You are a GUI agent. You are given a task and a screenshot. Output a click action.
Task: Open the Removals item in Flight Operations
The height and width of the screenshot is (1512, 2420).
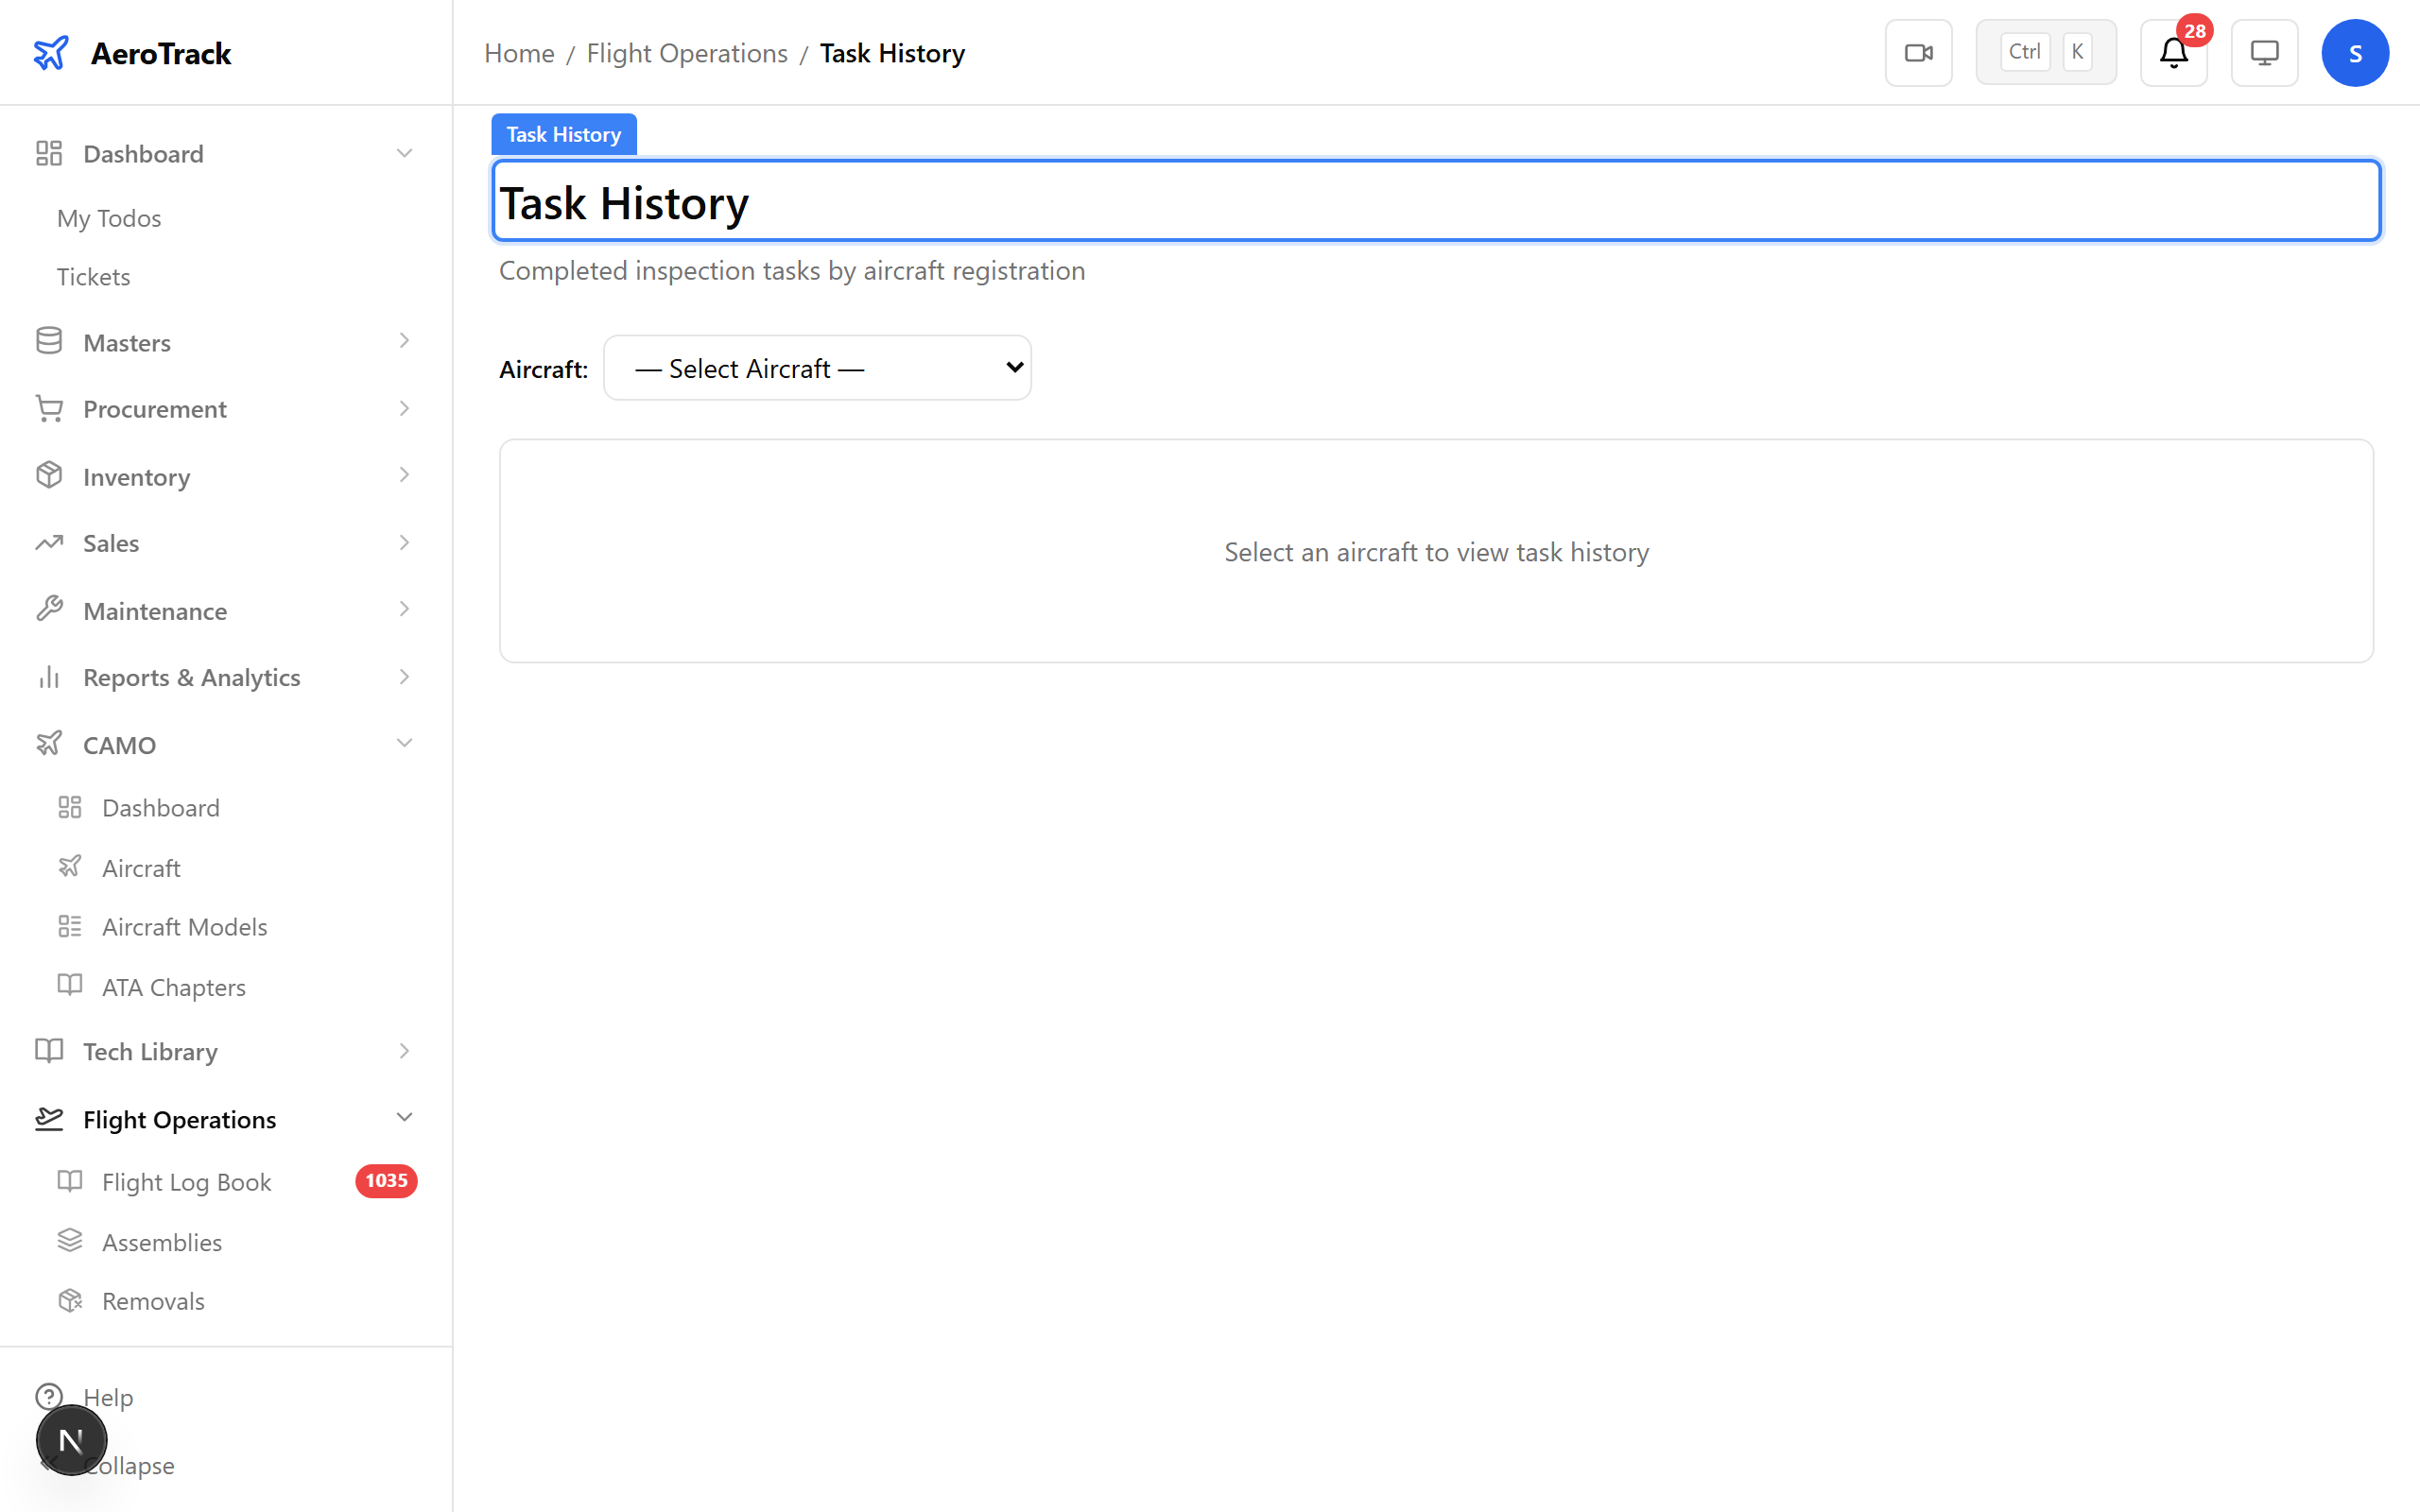[153, 1300]
